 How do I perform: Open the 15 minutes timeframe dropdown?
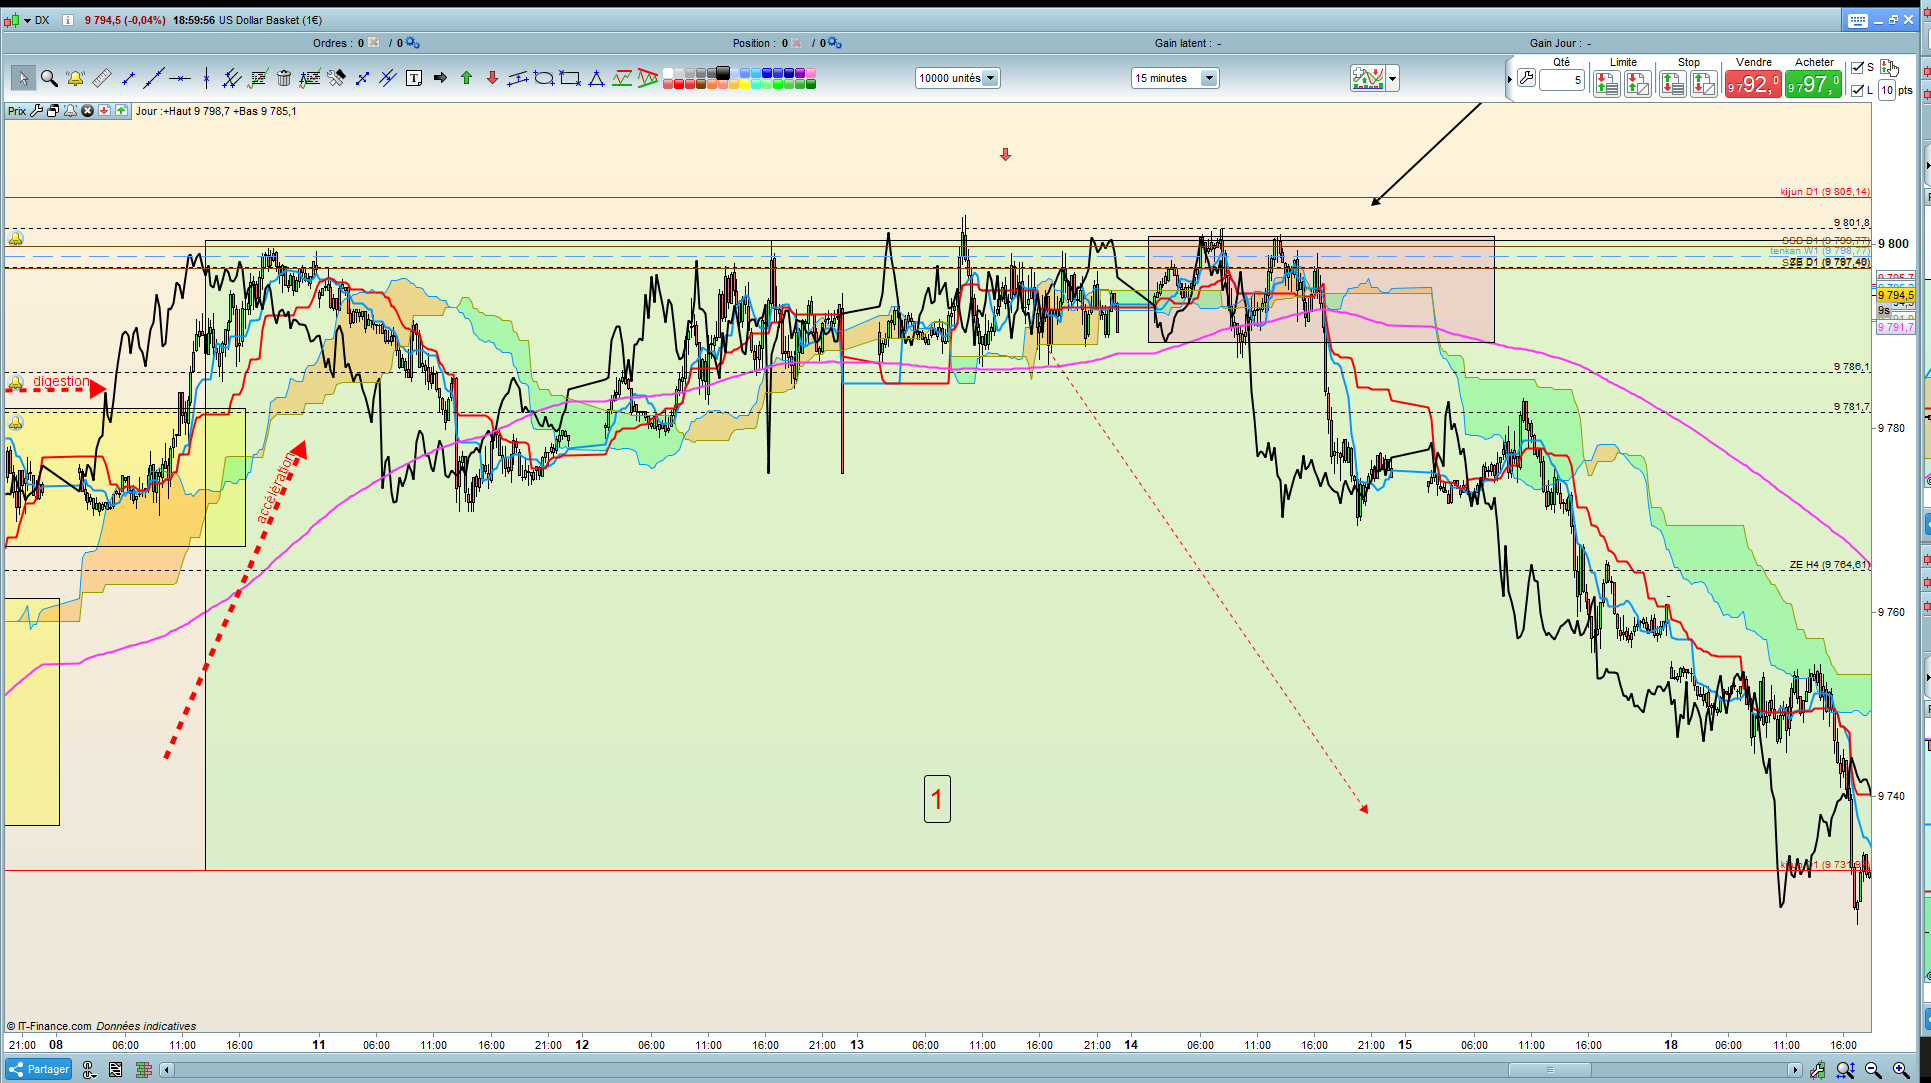(1175, 78)
